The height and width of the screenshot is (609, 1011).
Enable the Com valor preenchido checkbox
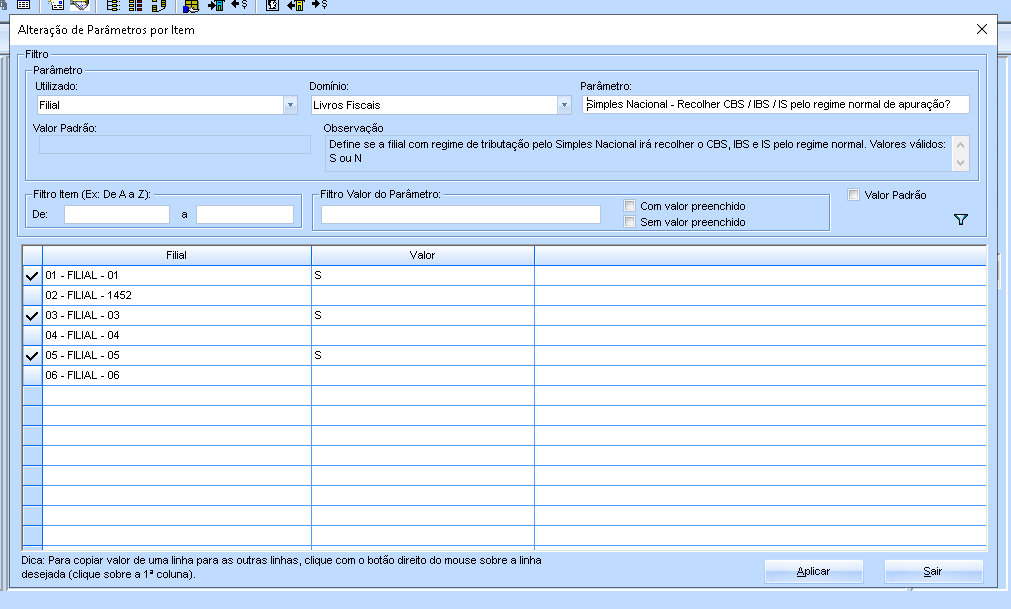[x=630, y=206]
